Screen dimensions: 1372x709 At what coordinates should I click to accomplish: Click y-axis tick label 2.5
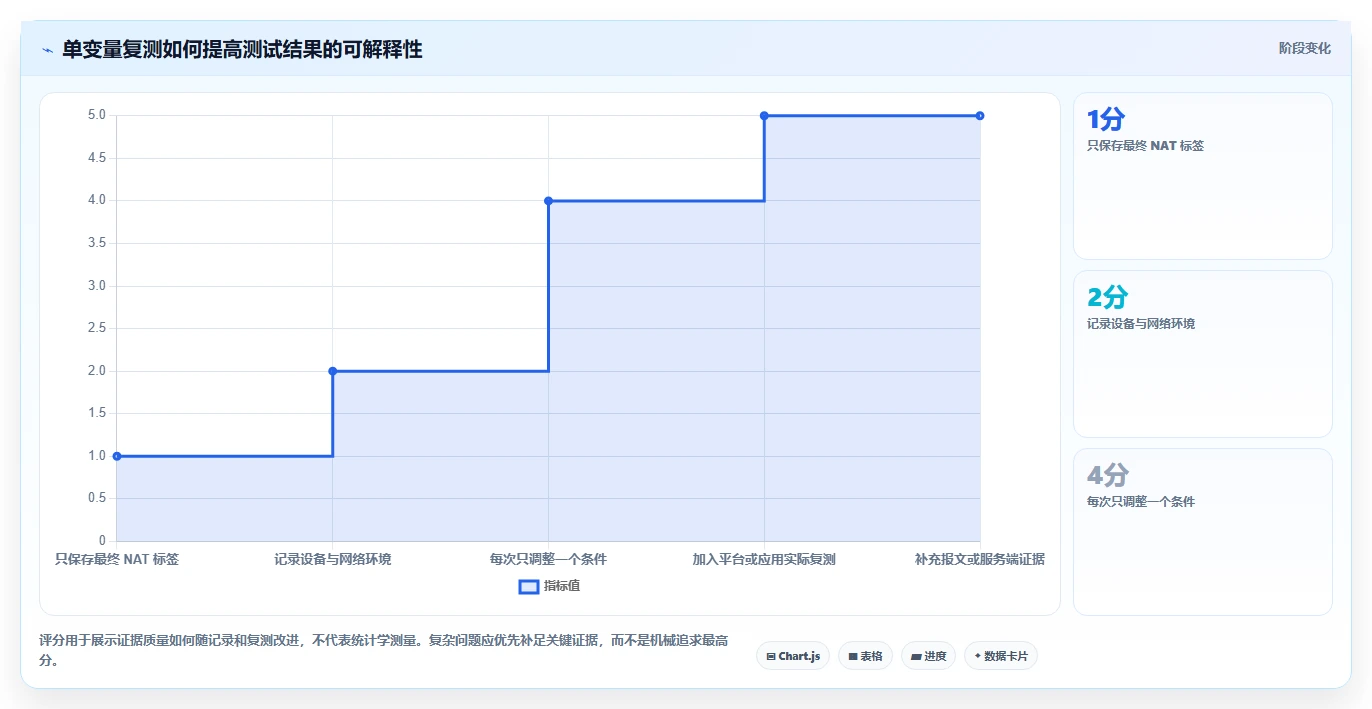[x=97, y=328]
